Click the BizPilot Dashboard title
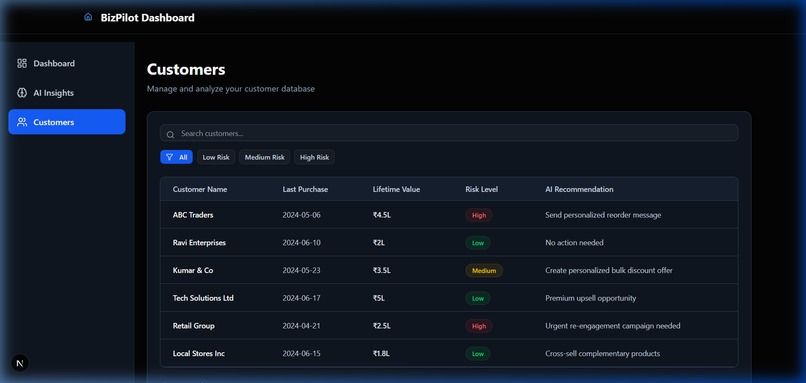The width and height of the screenshot is (806, 383). click(148, 17)
